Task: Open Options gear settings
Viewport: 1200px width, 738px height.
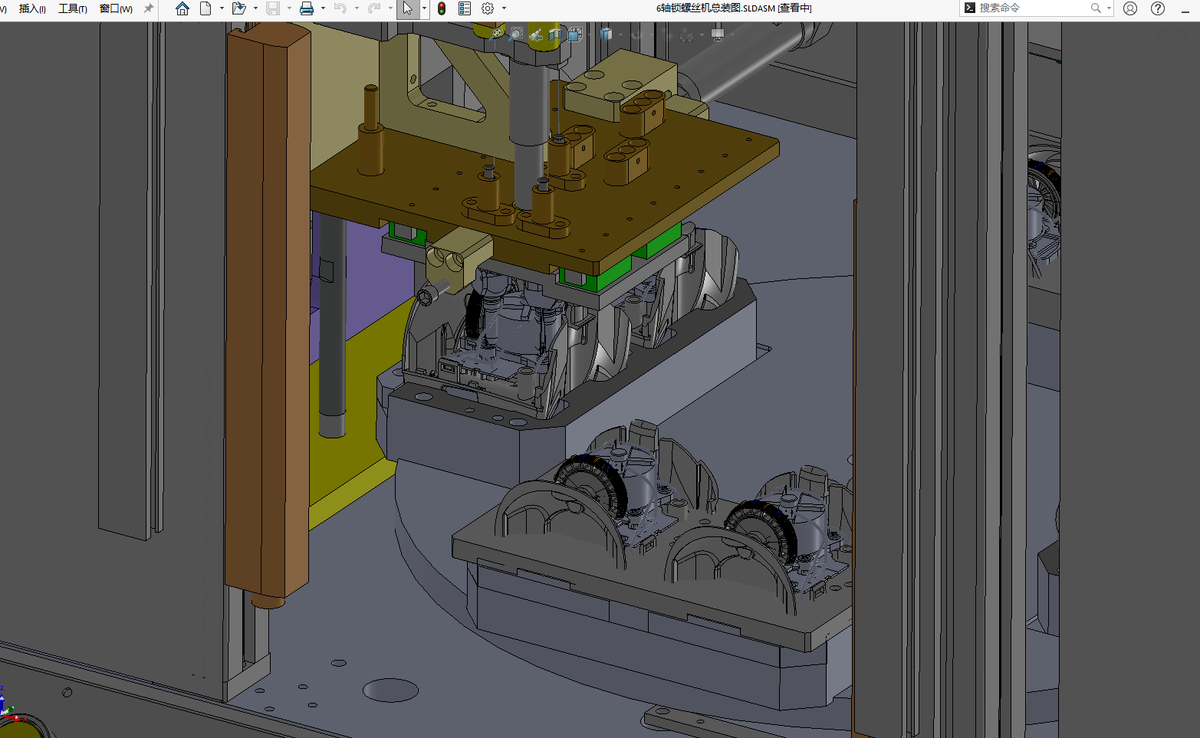Action: (x=488, y=8)
